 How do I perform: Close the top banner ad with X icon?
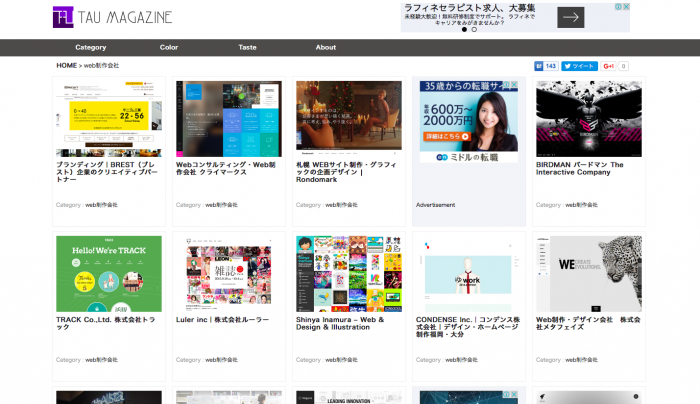626,7
